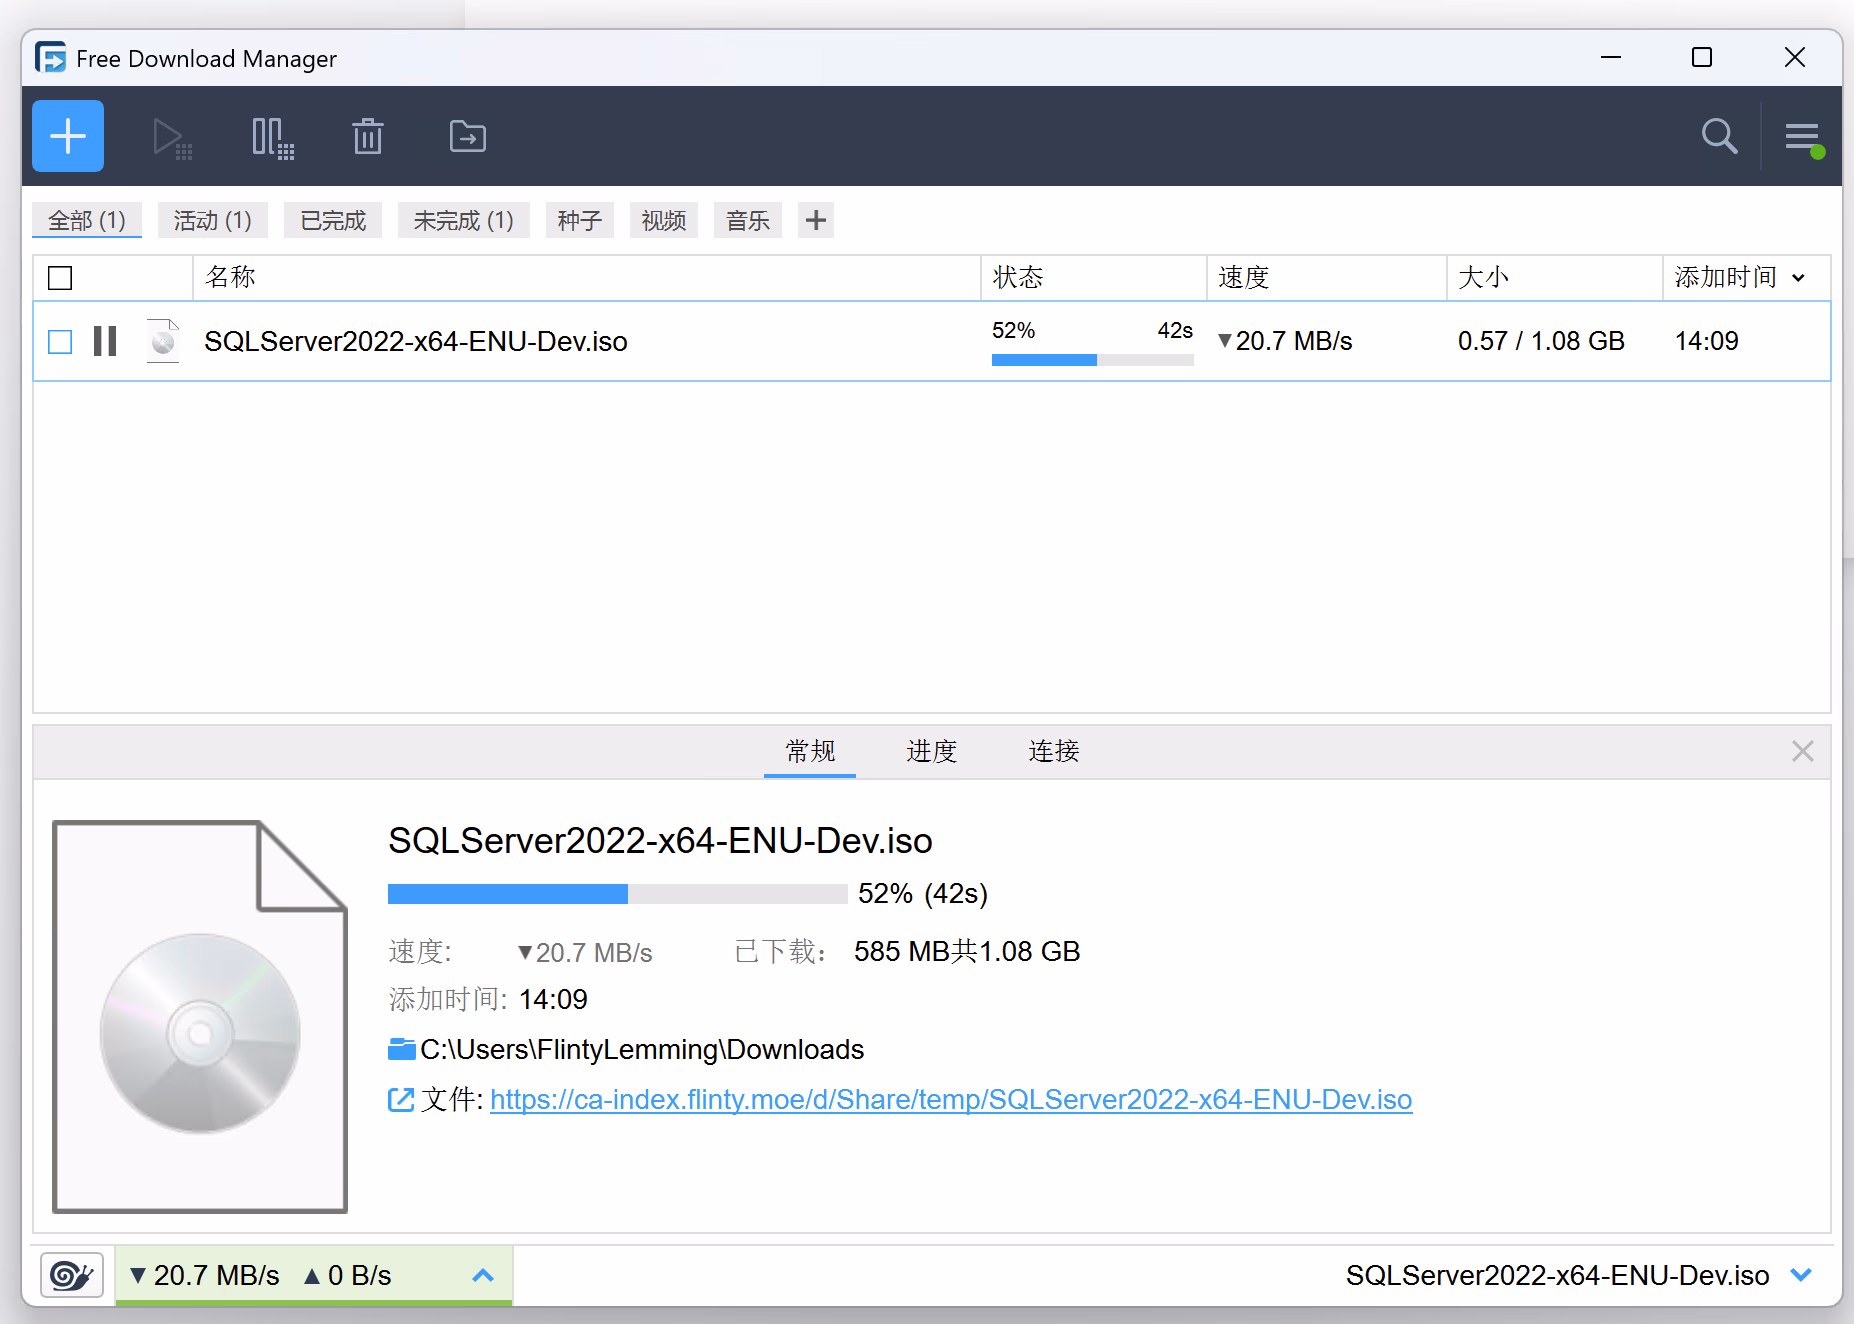Close the download details panel
This screenshot has width=1854, height=1324.
click(x=1802, y=751)
